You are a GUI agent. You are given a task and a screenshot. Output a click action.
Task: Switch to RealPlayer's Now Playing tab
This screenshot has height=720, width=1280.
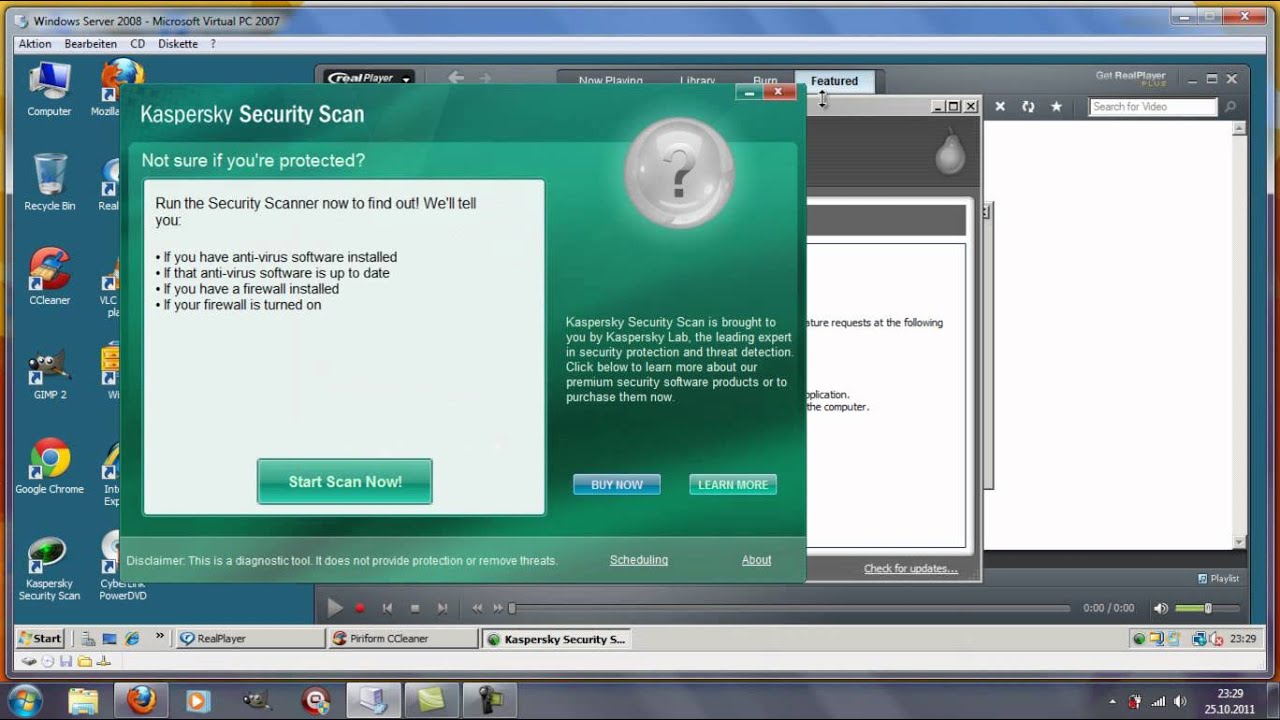610,81
